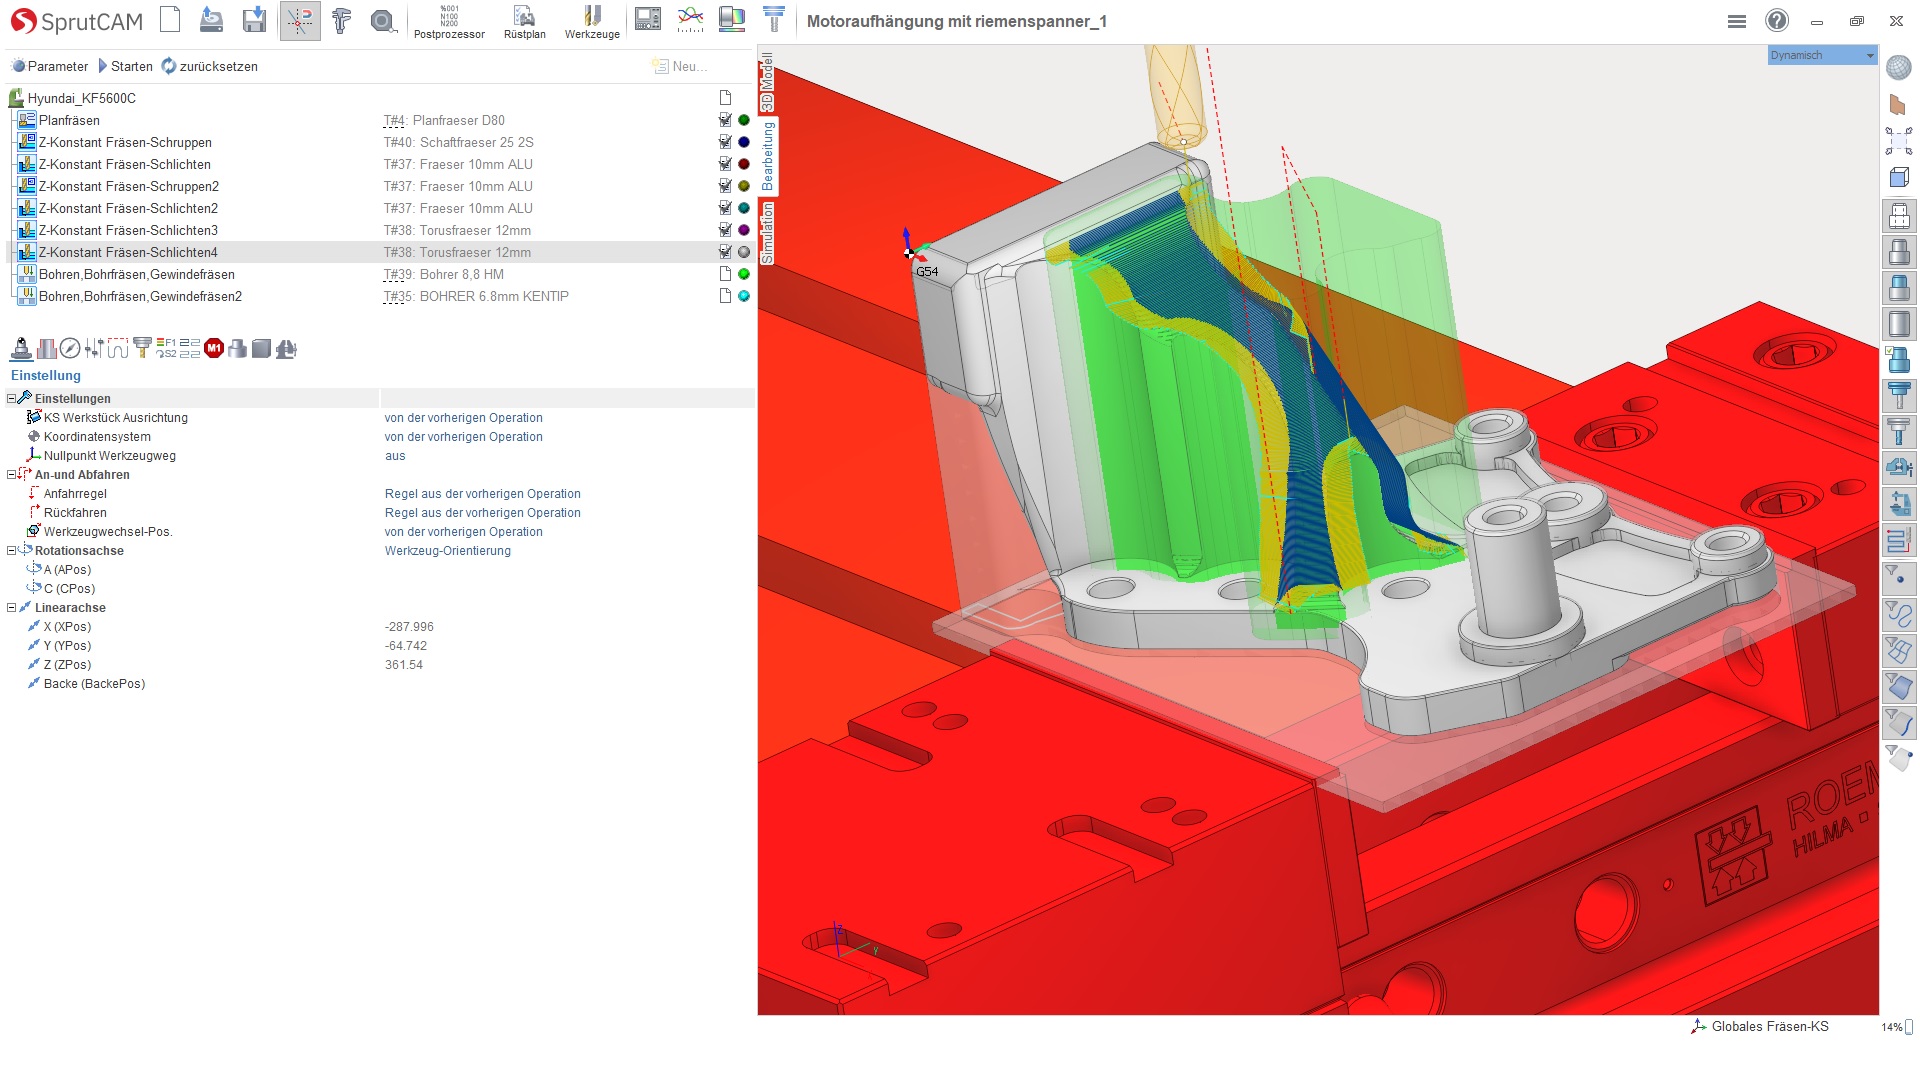
Task: Open the load-project icon next to New
Action: [x=212, y=20]
